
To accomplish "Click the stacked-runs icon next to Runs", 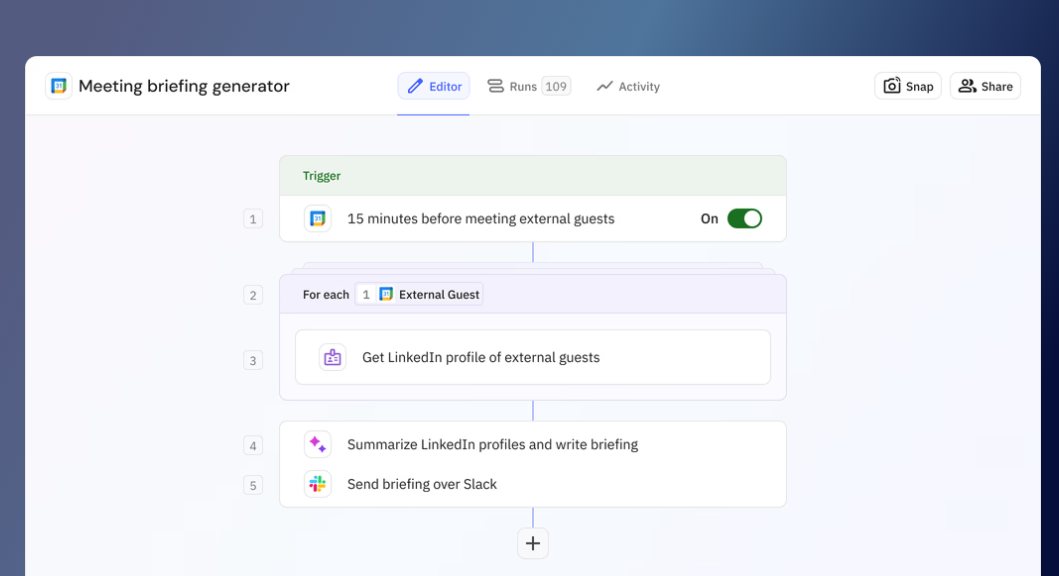I will [495, 86].
